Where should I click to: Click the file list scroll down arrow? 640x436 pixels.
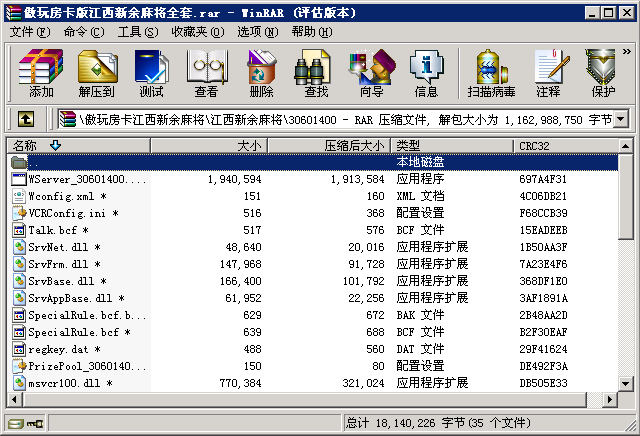(625, 383)
